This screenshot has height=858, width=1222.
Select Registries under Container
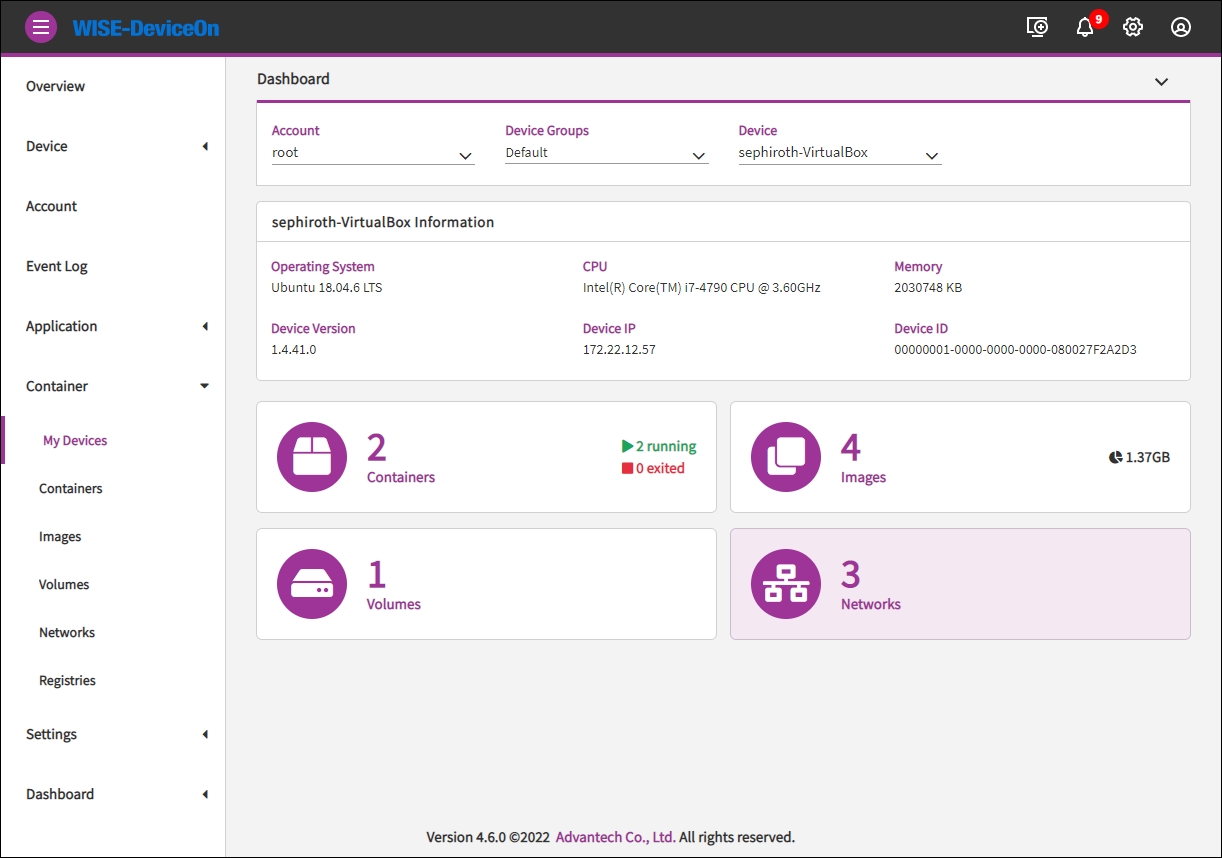coord(67,680)
